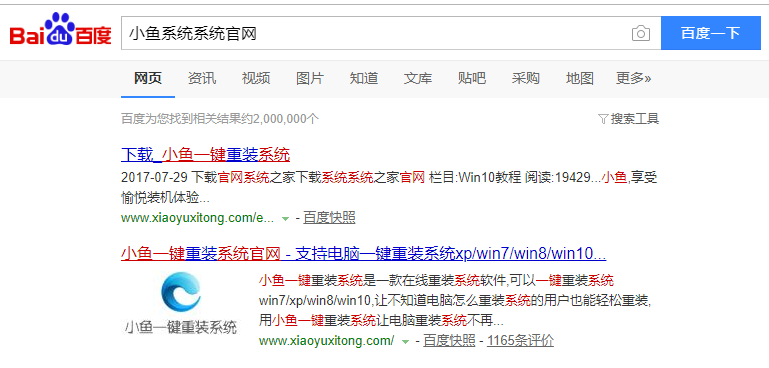Go to the 图片 tab
The width and height of the screenshot is (769, 368).
tap(310, 78)
